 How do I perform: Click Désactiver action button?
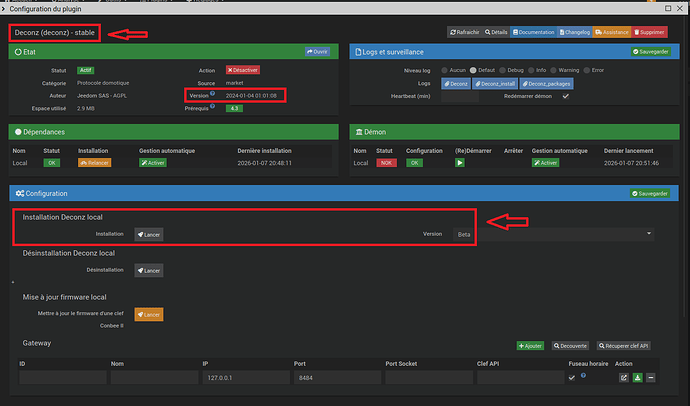[x=243, y=70]
